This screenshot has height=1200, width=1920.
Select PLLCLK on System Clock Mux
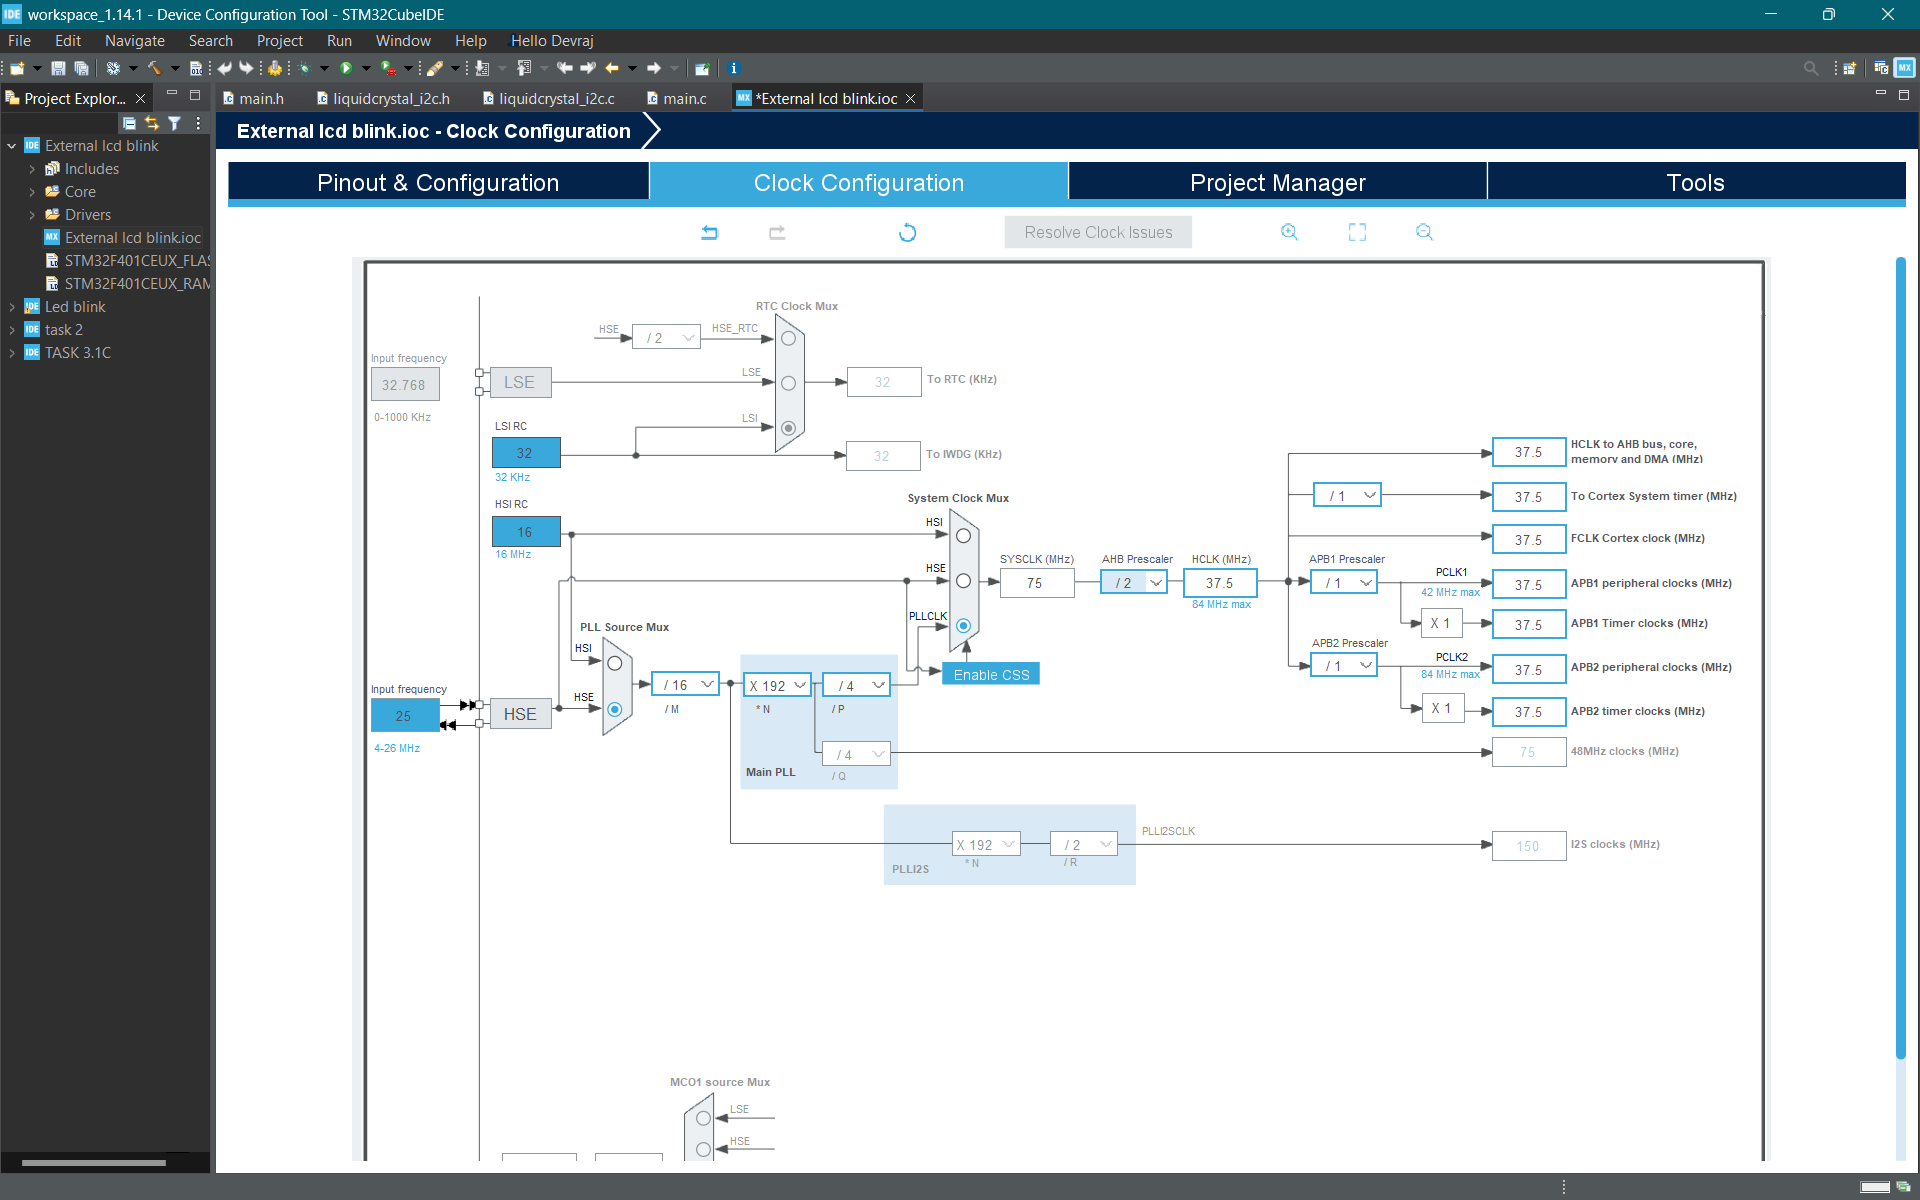click(963, 626)
